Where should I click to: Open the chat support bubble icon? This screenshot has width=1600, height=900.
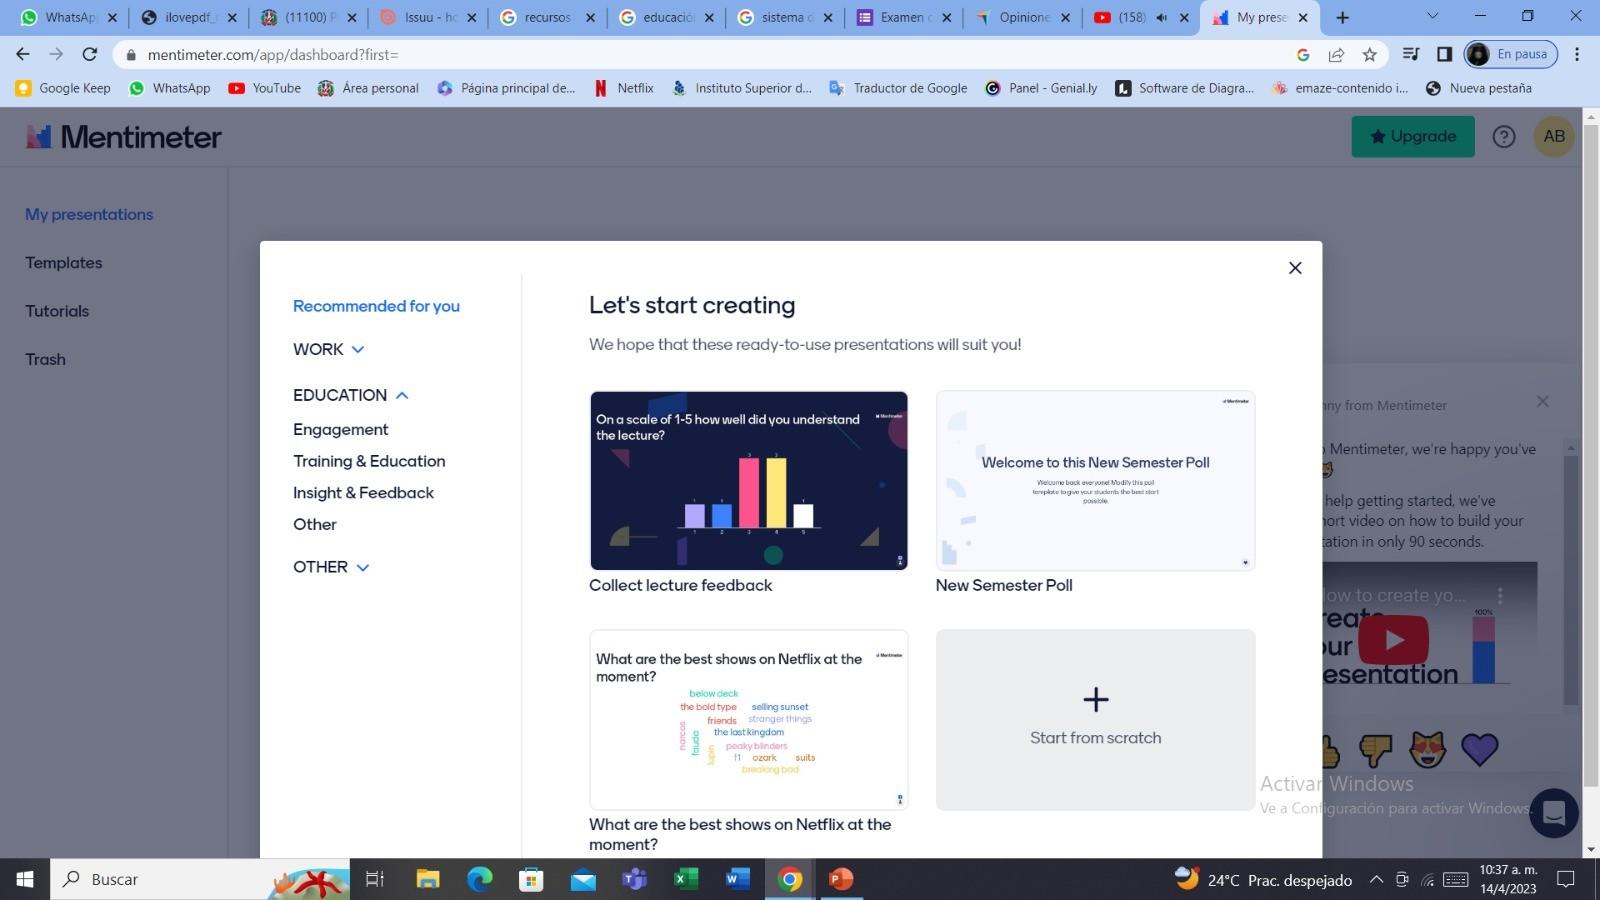click(1554, 812)
